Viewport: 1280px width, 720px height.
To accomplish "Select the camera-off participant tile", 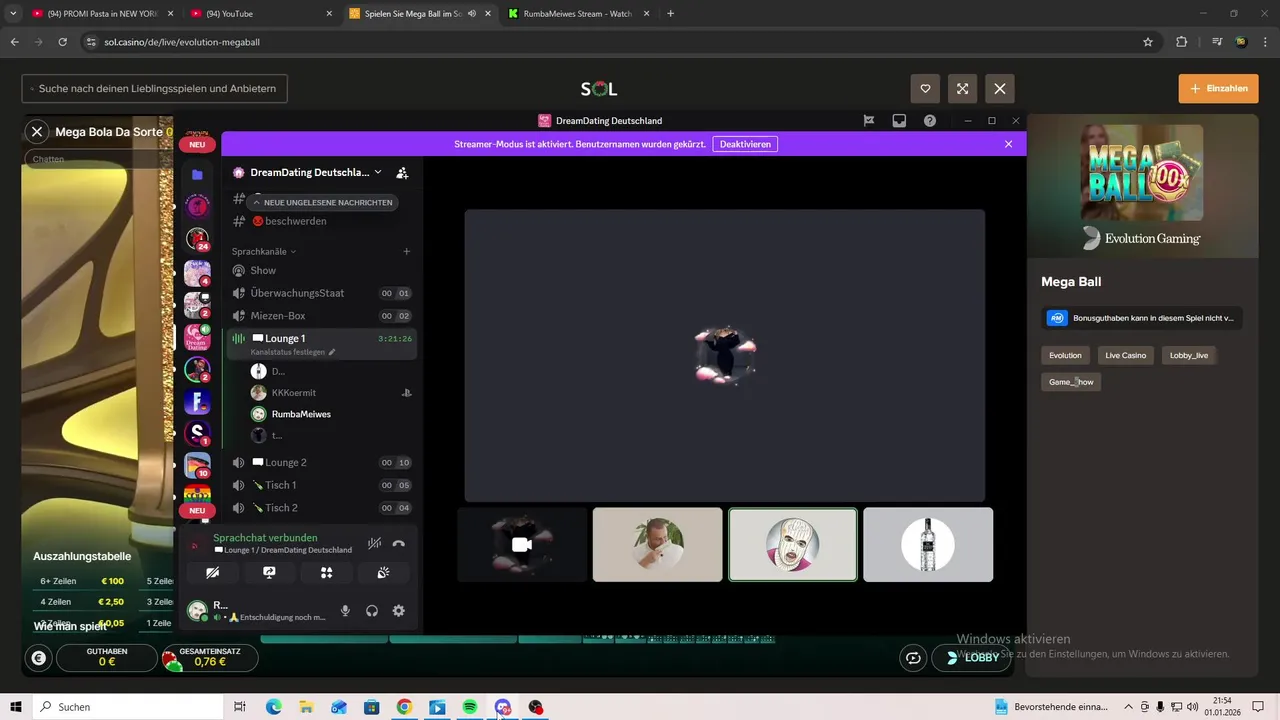I will pyautogui.click(x=522, y=544).
